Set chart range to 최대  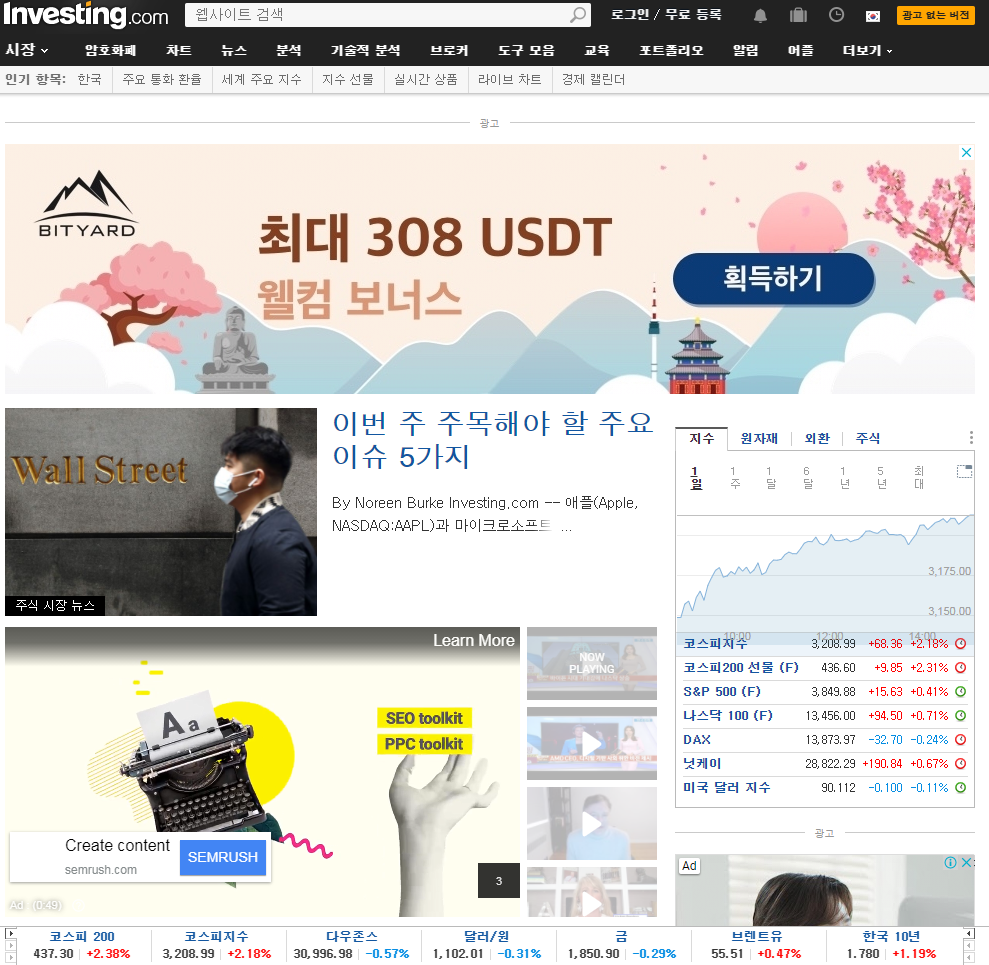[919, 478]
